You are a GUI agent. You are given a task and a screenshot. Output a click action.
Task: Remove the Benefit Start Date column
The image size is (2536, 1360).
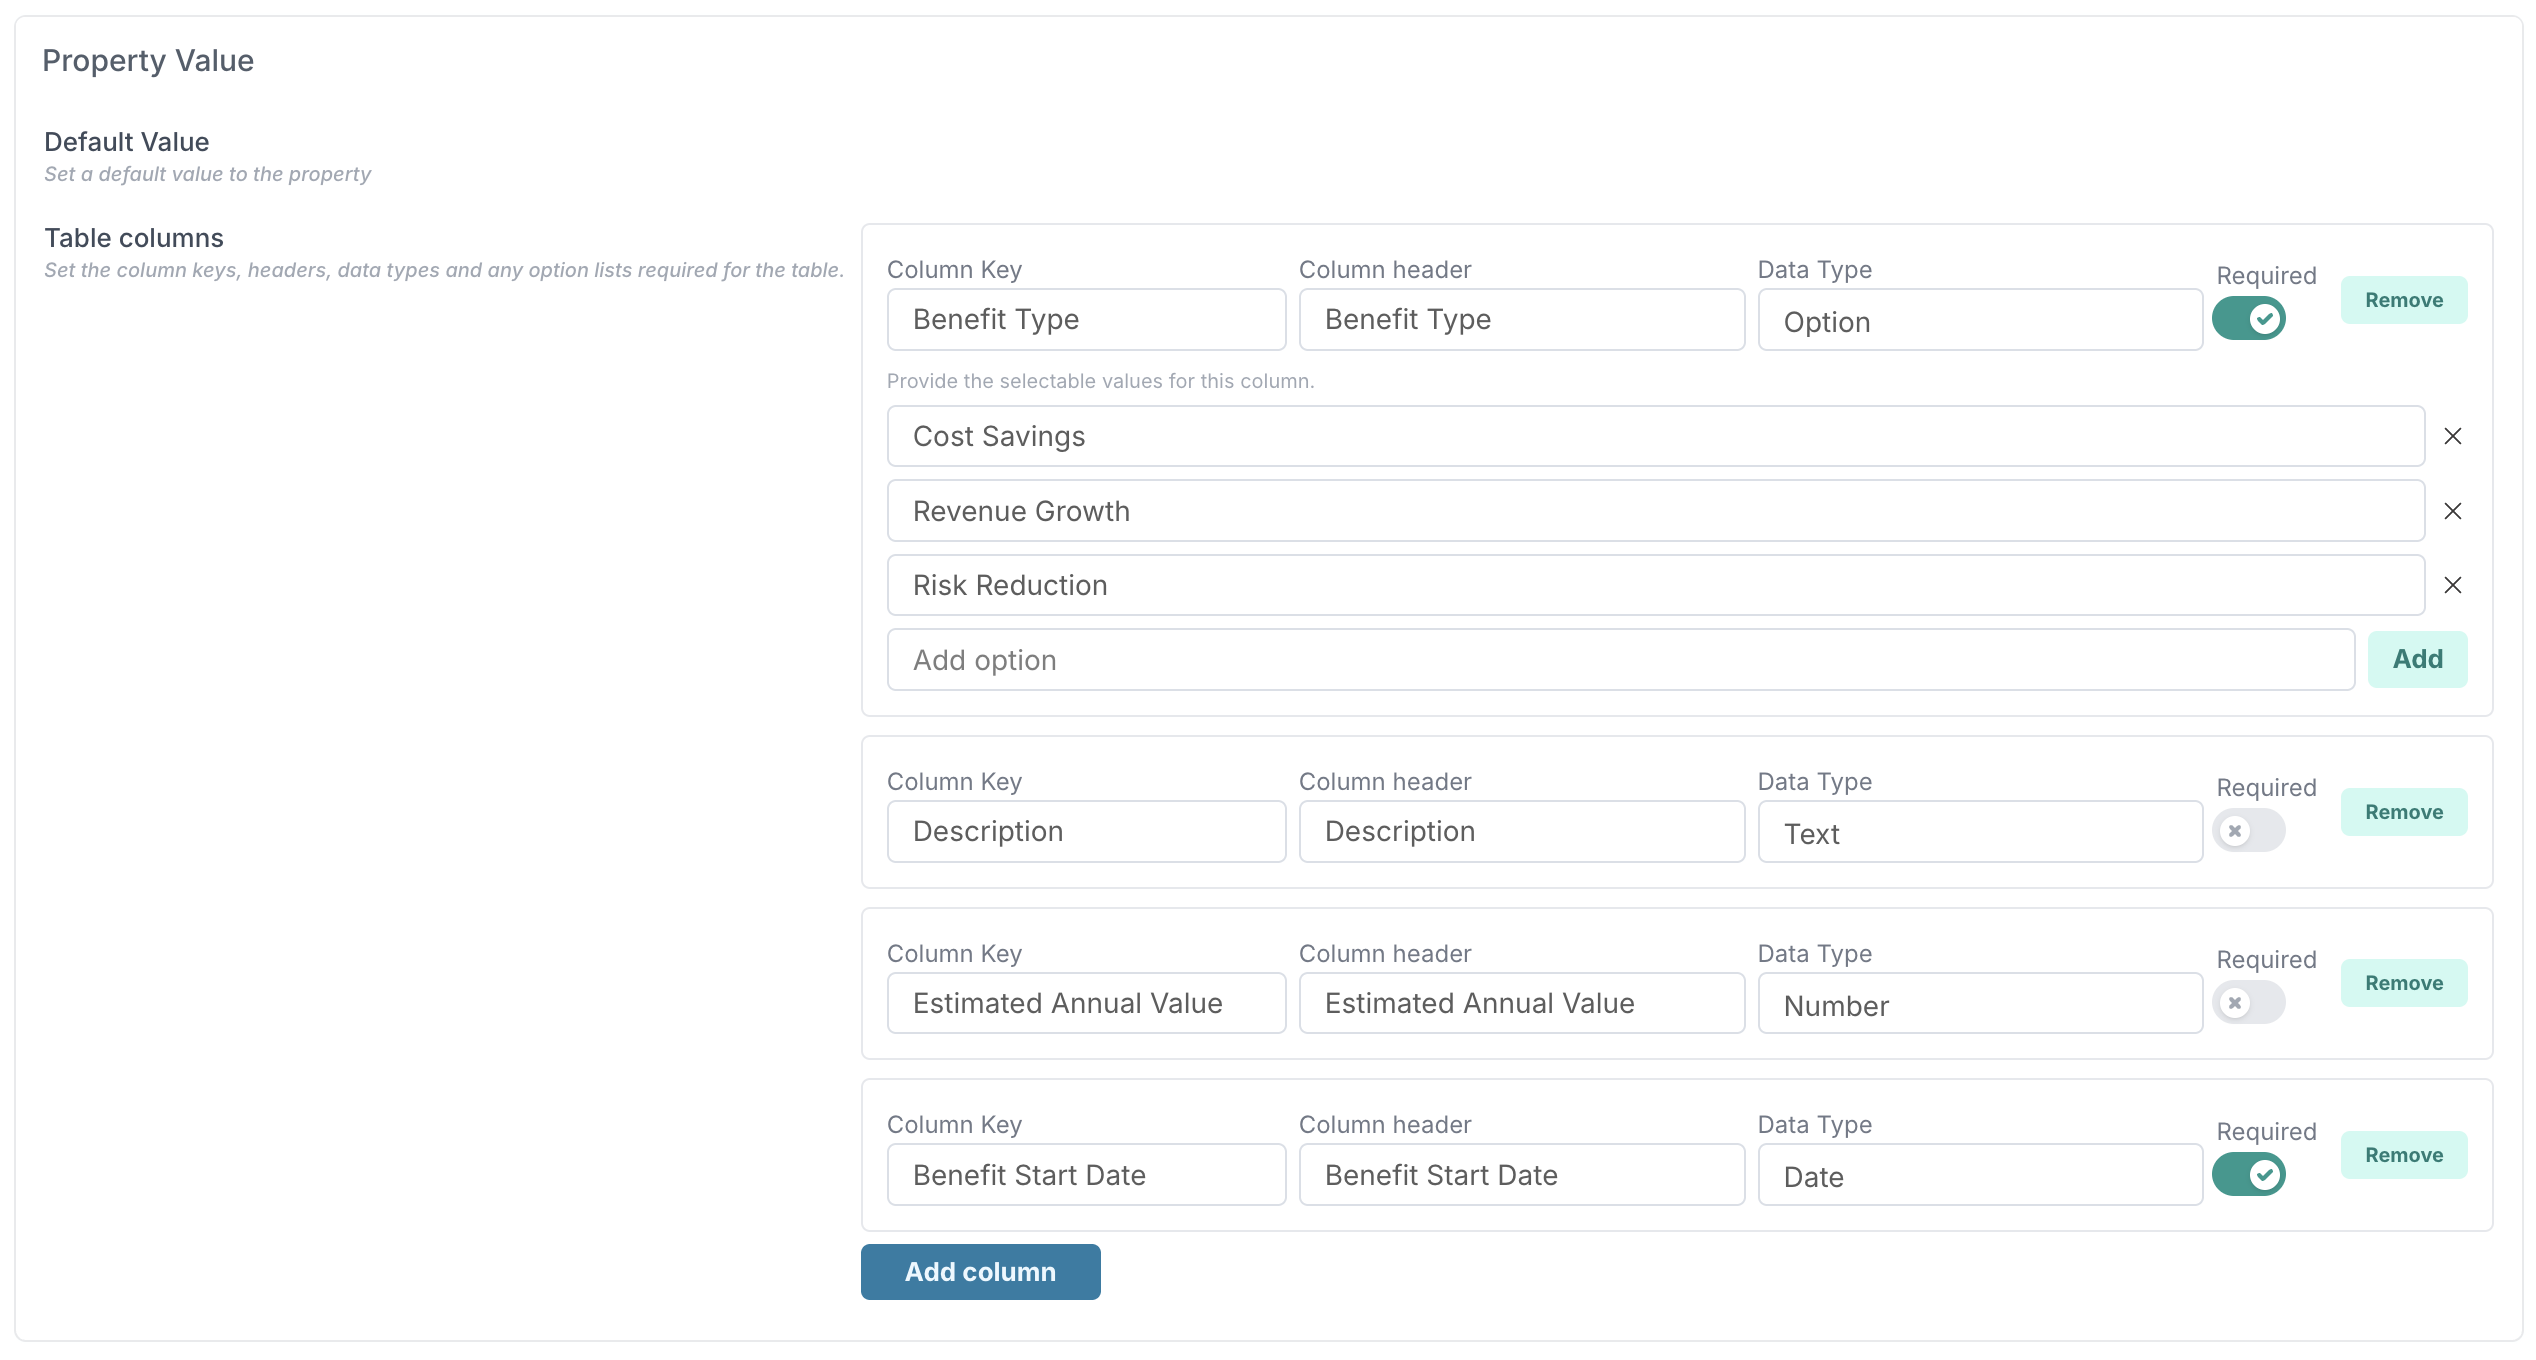coord(2403,1155)
